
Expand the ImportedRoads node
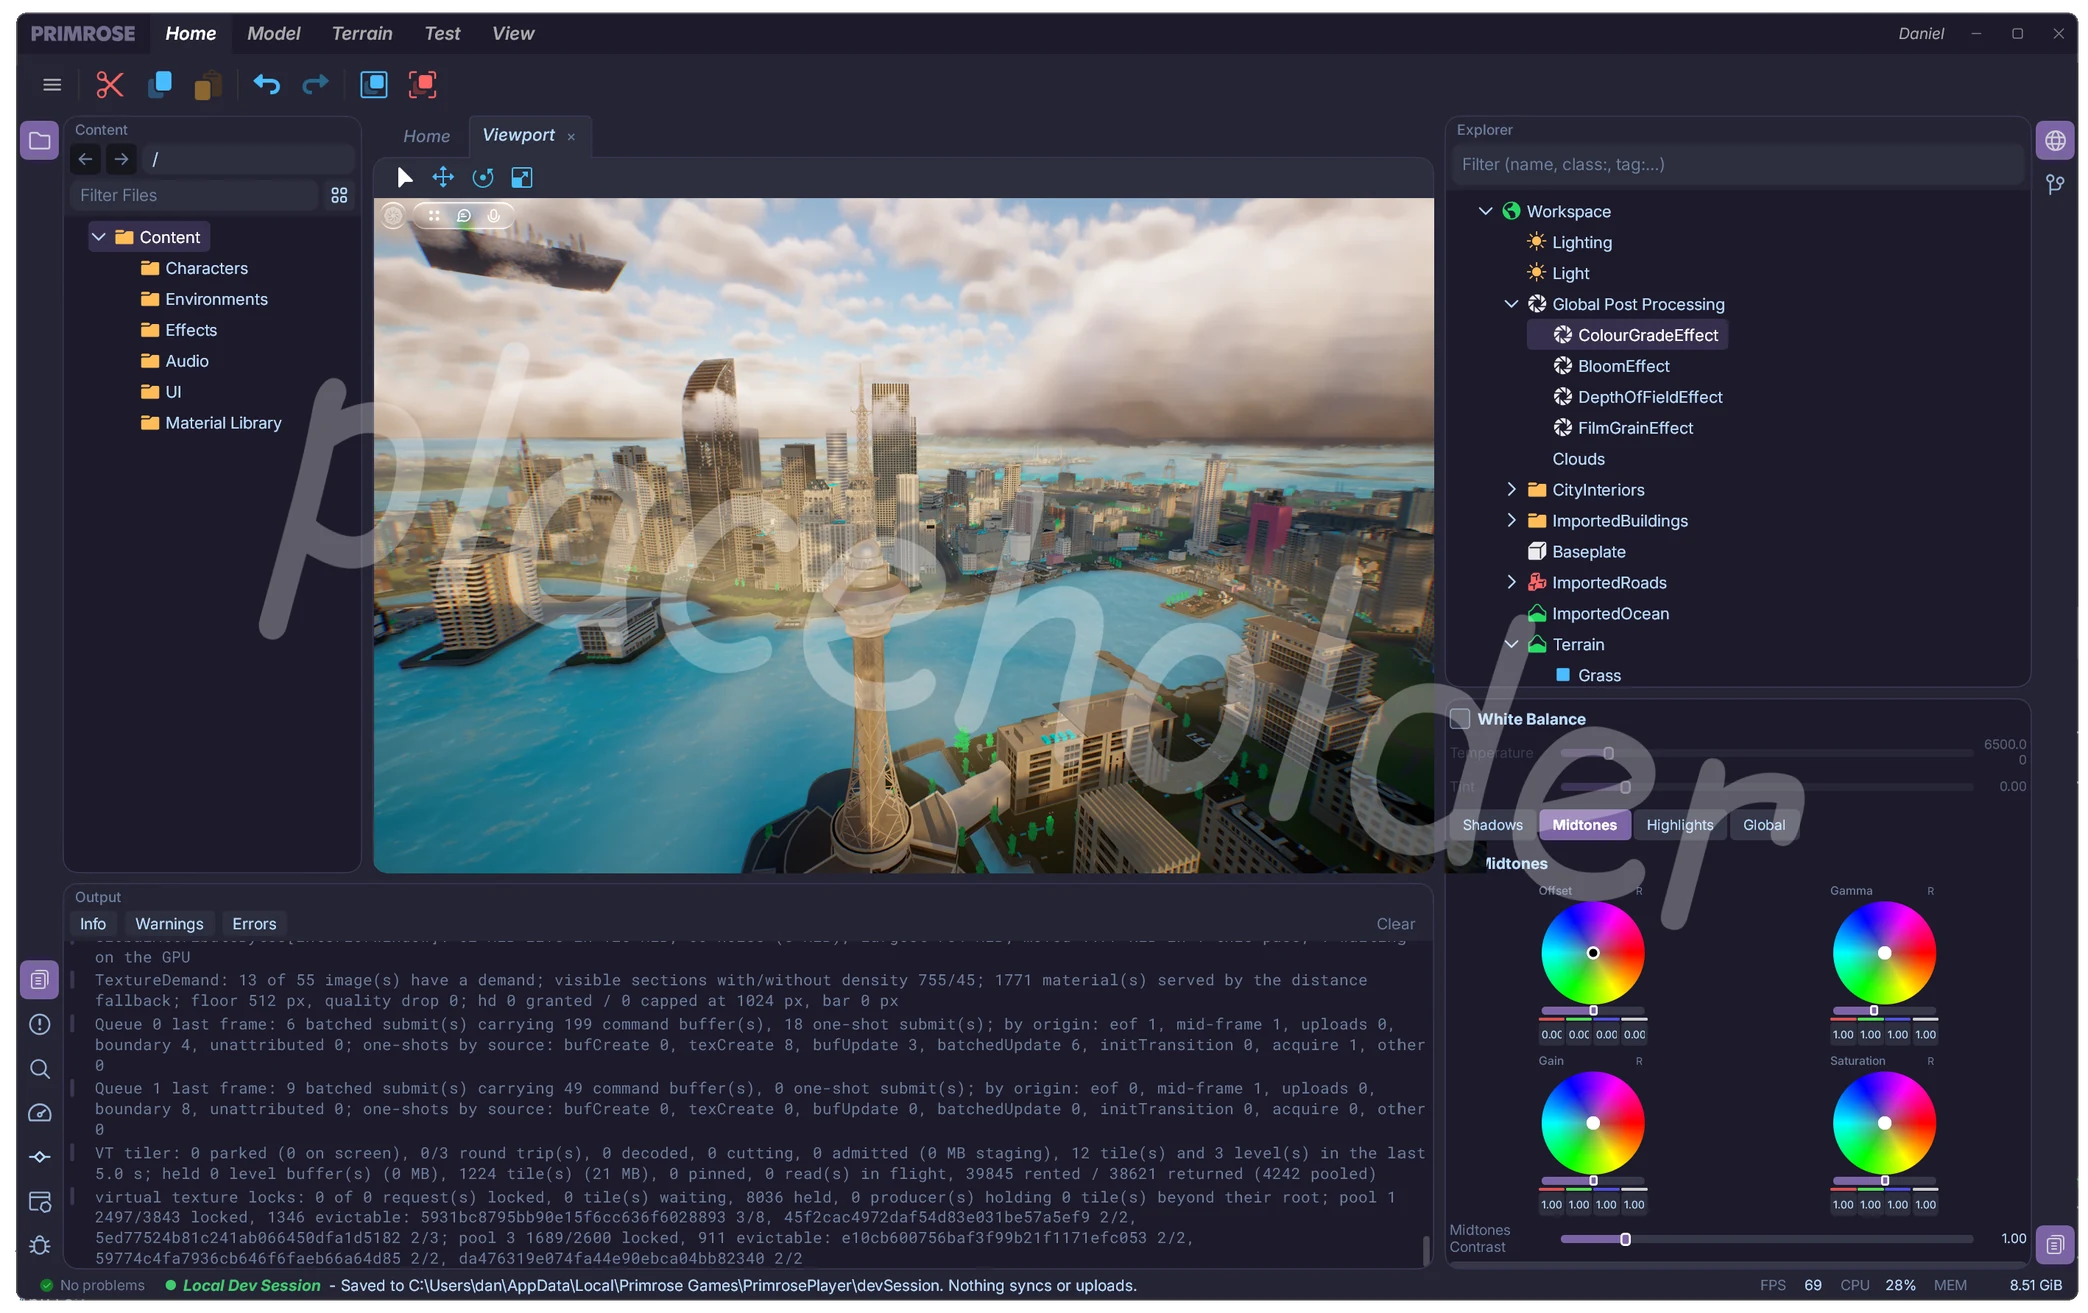[x=1511, y=582]
